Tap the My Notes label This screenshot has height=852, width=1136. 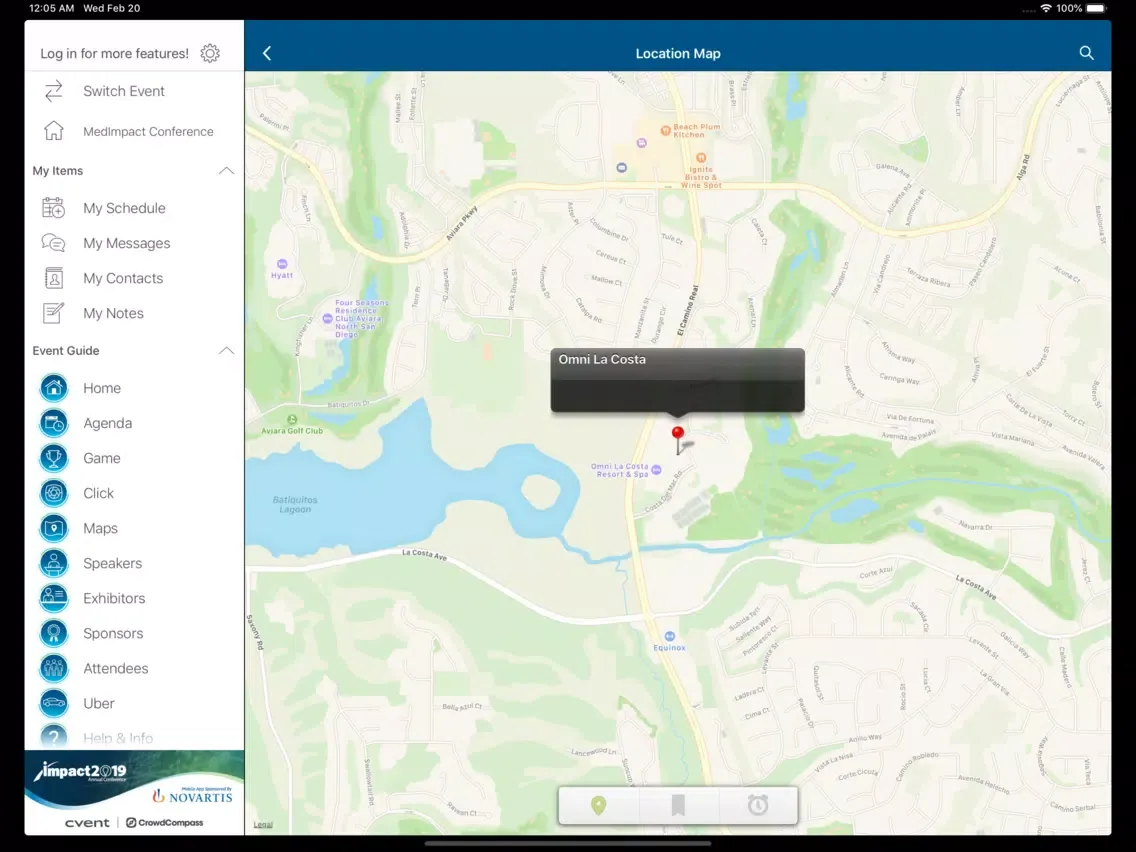(x=113, y=313)
